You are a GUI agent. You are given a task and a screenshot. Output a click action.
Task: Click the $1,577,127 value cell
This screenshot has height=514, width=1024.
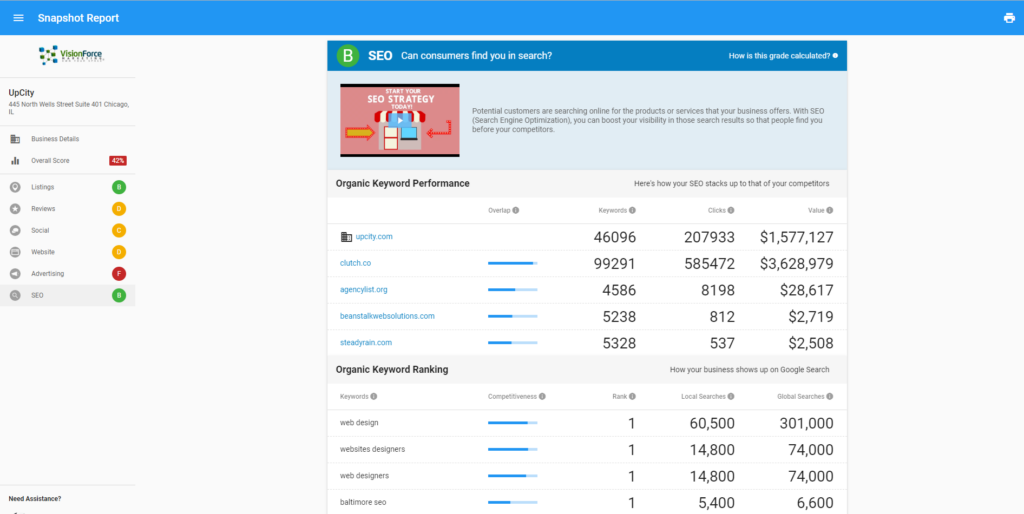[x=797, y=237]
